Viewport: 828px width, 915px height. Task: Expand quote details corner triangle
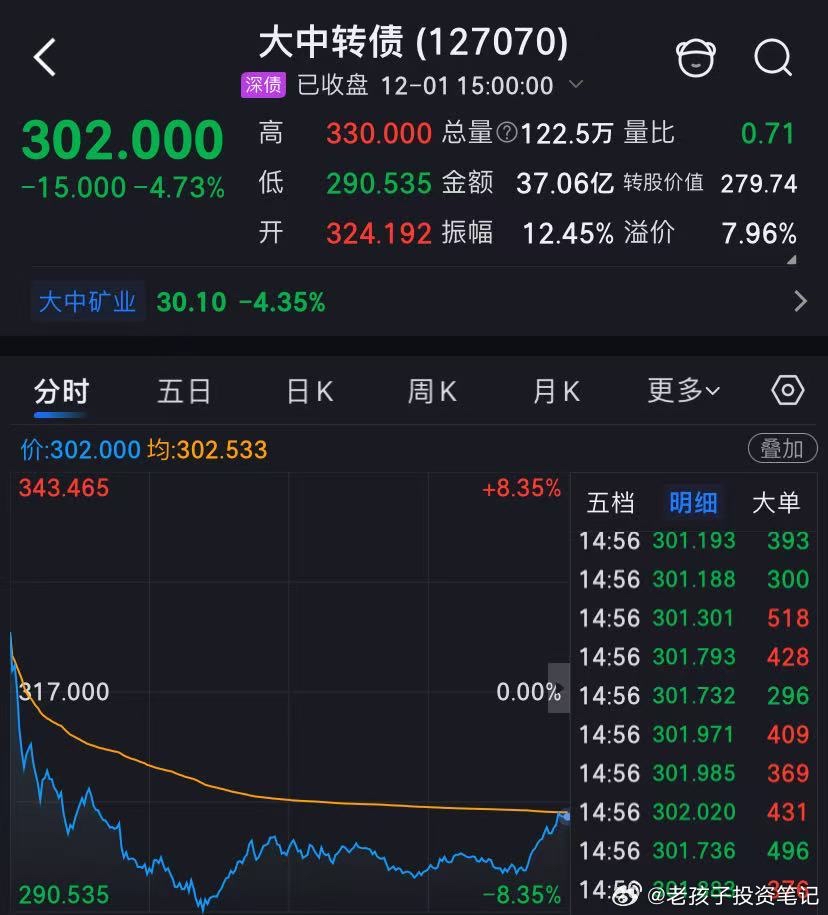(x=791, y=260)
